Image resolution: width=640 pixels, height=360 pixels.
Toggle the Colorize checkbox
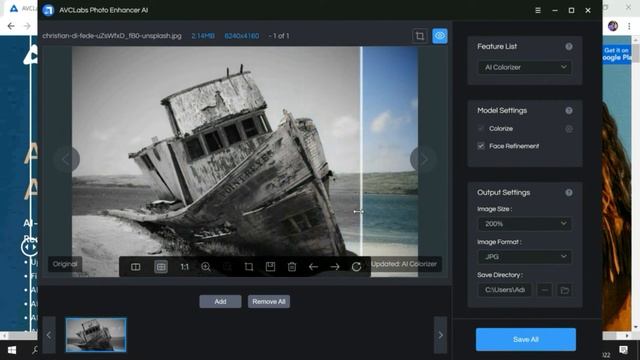[481, 129]
